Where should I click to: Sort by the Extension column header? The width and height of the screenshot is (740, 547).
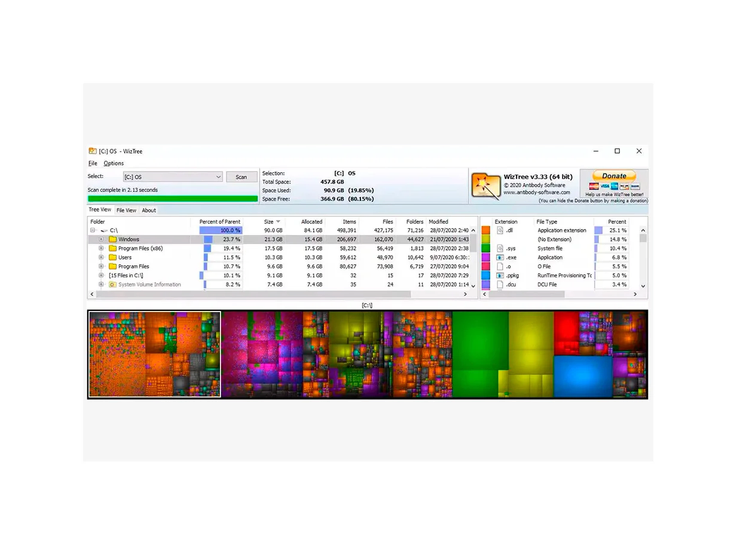[506, 221]
